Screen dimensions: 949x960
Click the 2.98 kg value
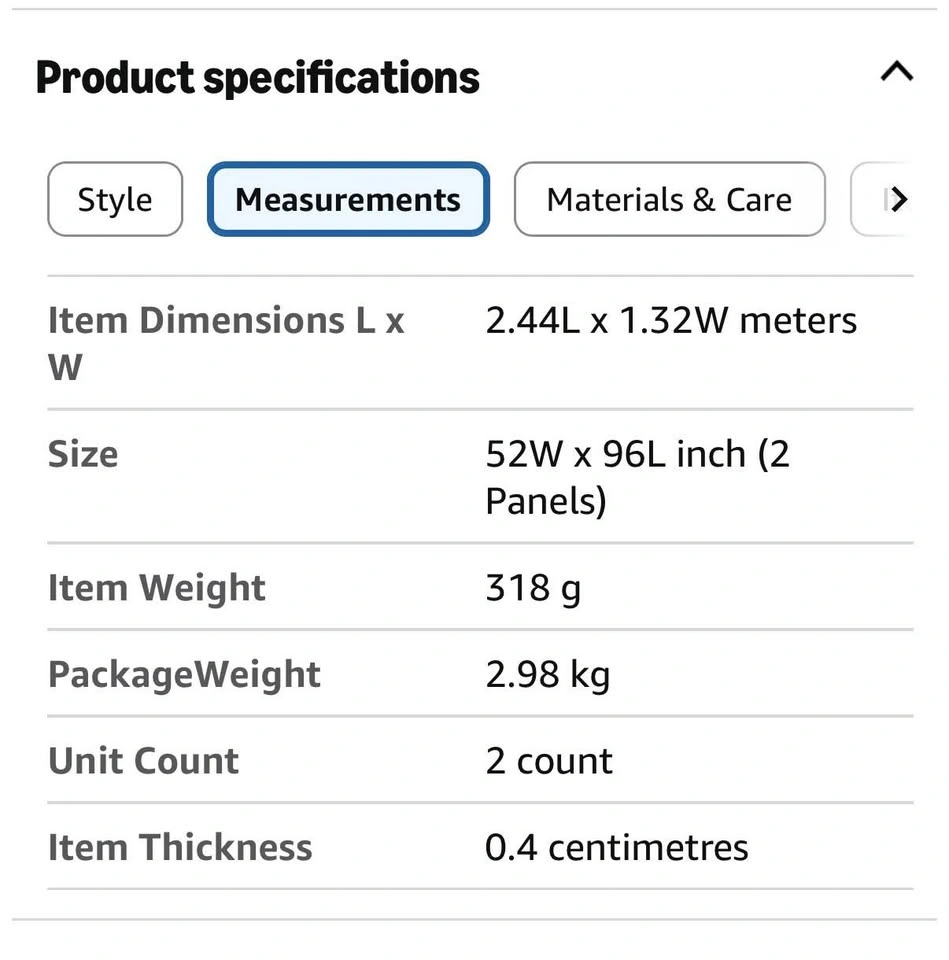tap(548, 675)
